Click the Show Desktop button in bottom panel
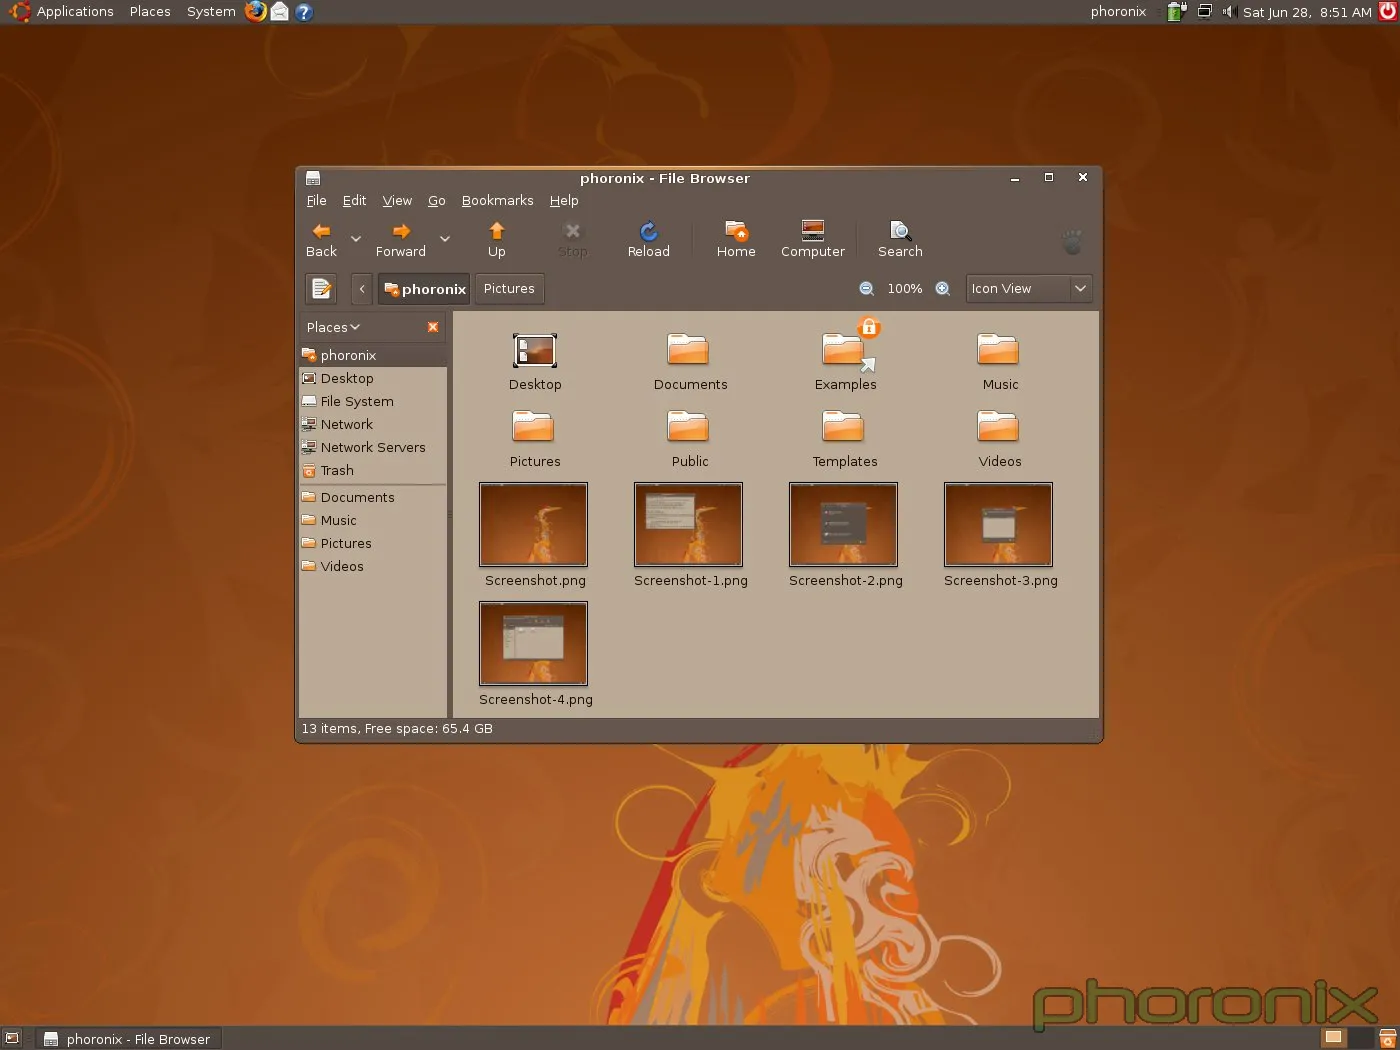Image resolution: width=1400 pixels, height=1050 pixels. point(12,1038)
